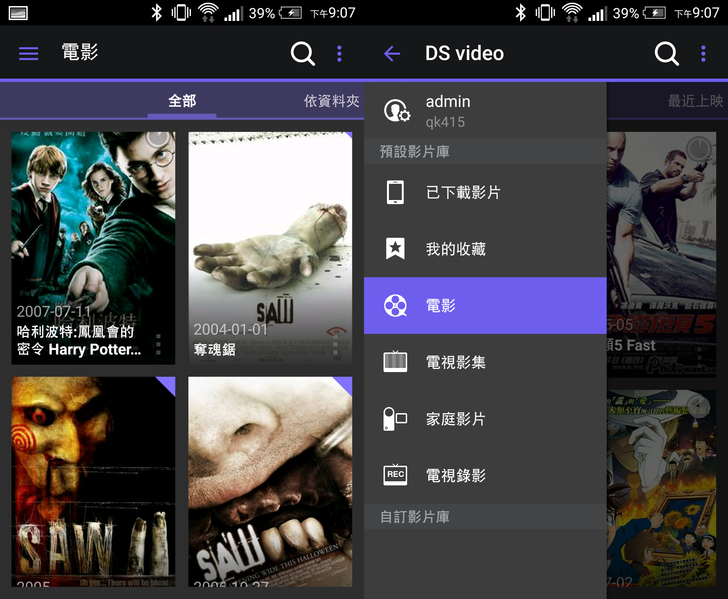Tap the 奪魂鋸 movie title text
The image size is (728, 599).
pos(214,350)
